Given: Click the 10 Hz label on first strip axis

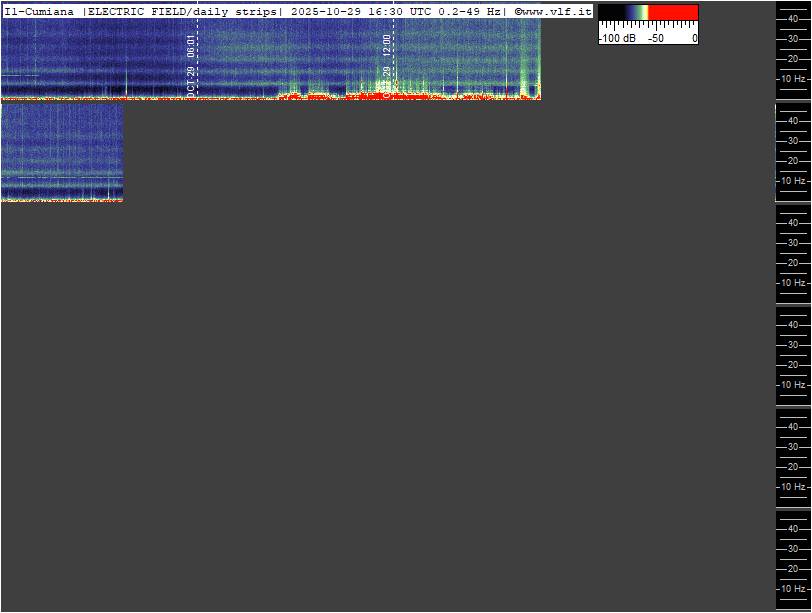Looking at the screenshot, I should pos(793,79).
